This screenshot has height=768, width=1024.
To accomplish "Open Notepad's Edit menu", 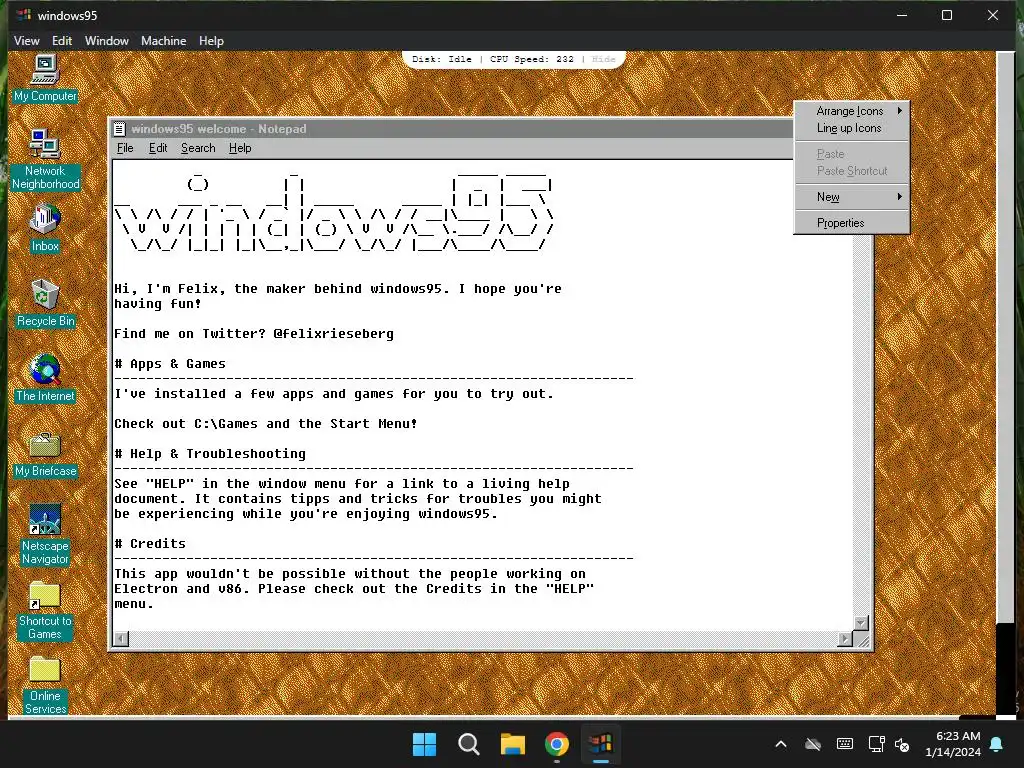I will [x=158, y=148].
